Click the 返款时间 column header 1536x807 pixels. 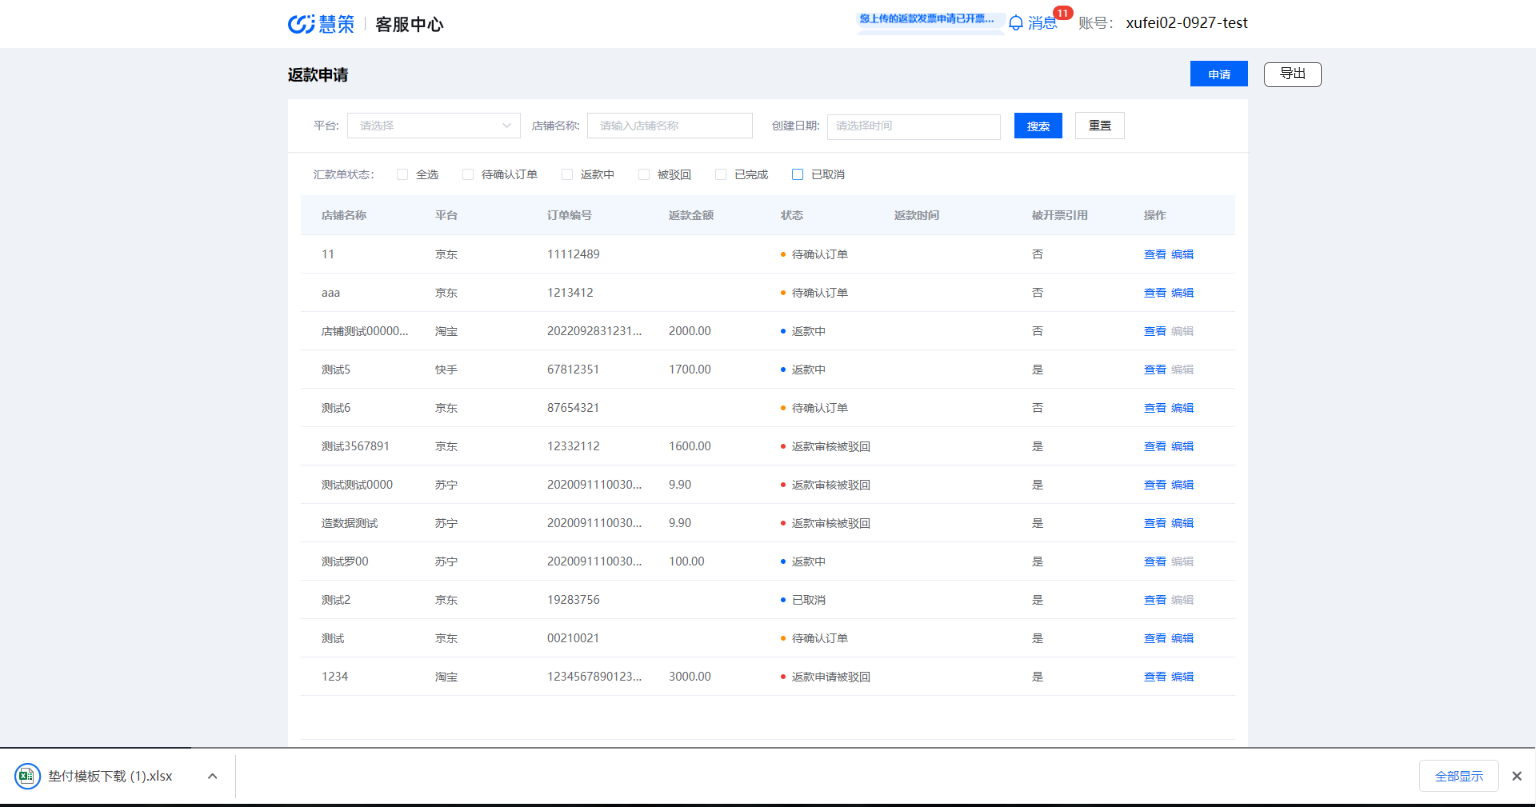916,216
